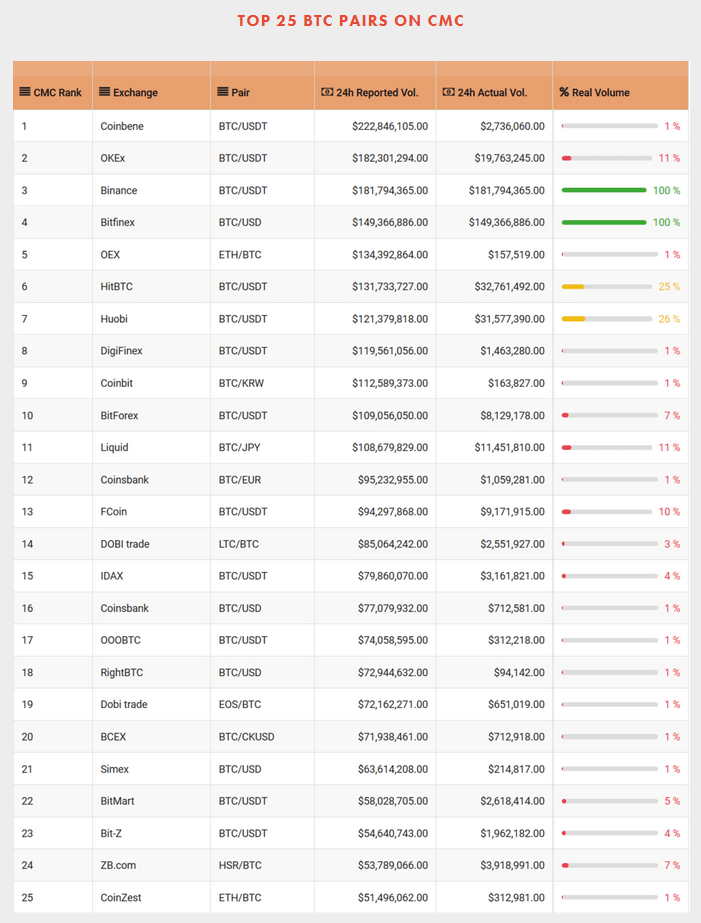
Task: Select the RightBTC exchange cell
Action: coord(151,672)
